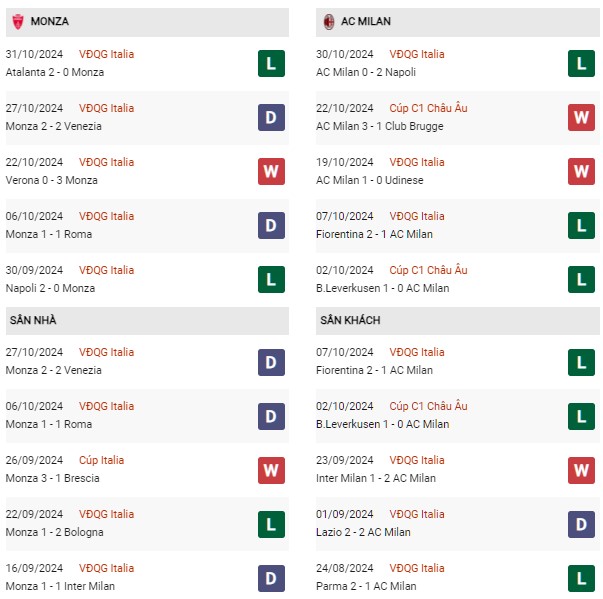Click the W badge for Monza 3-1 Brescia

(271, 470)
